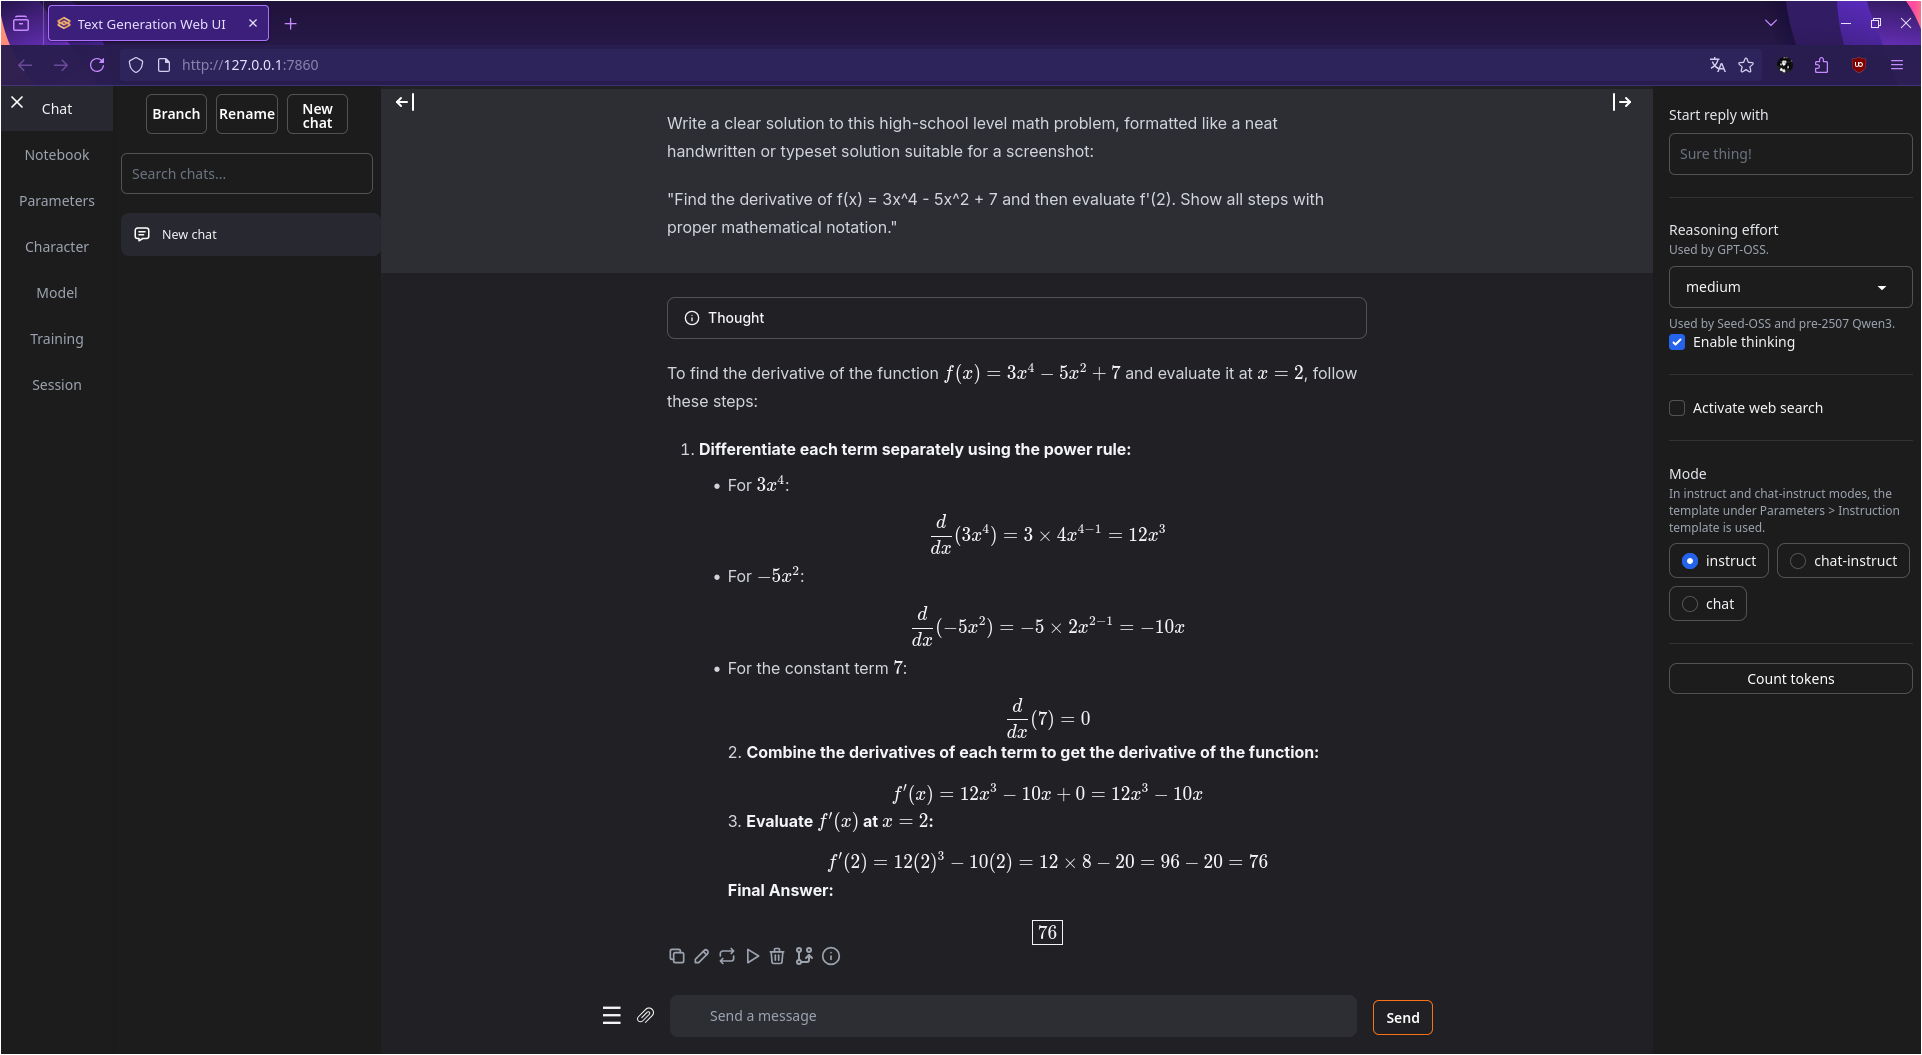
Task: Attach a file with the paperclip icon
Action: tap(646, 1015)
